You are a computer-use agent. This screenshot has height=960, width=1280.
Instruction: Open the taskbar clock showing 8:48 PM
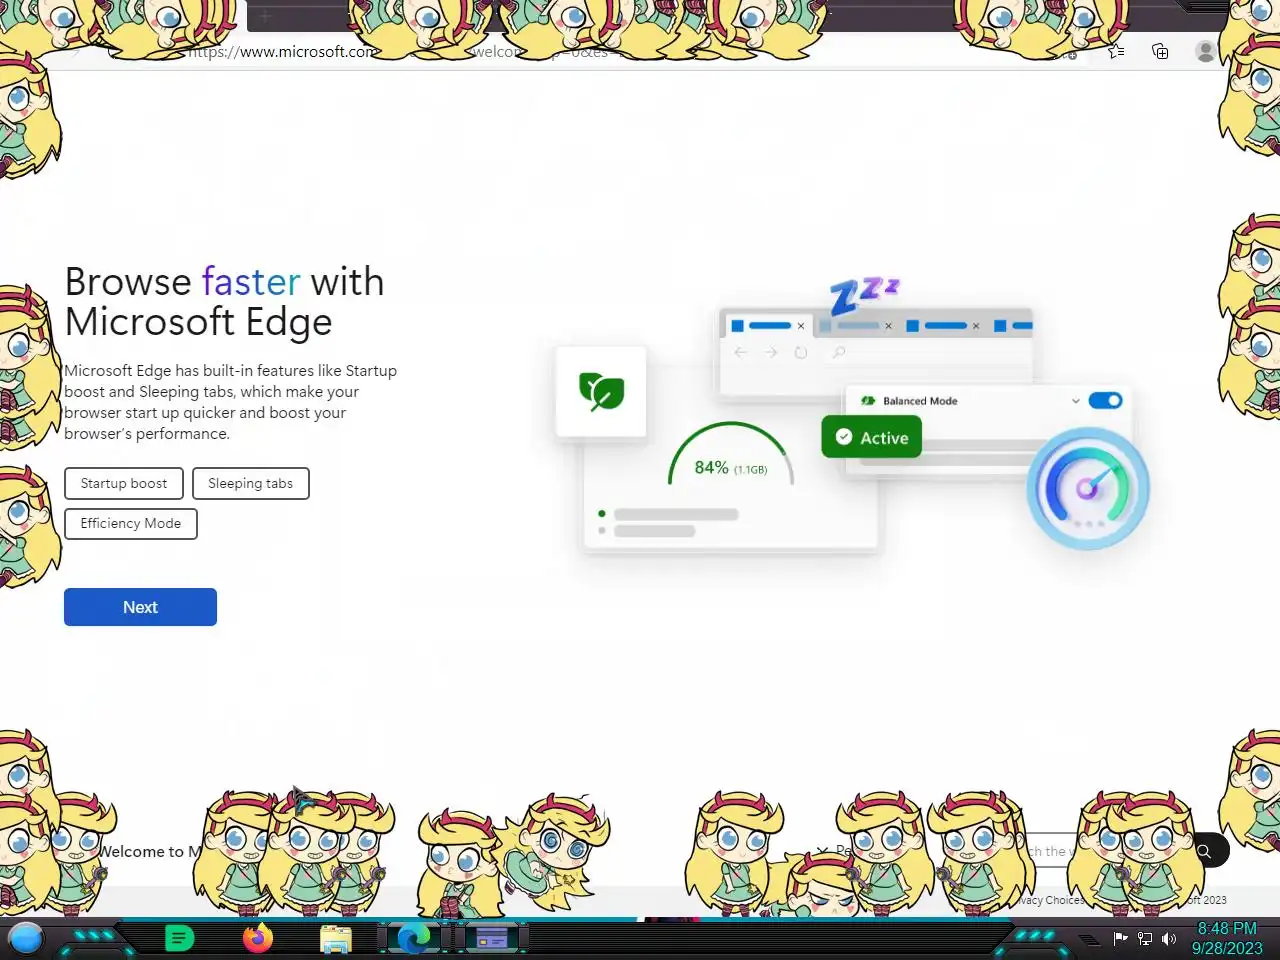(1227, 938)
